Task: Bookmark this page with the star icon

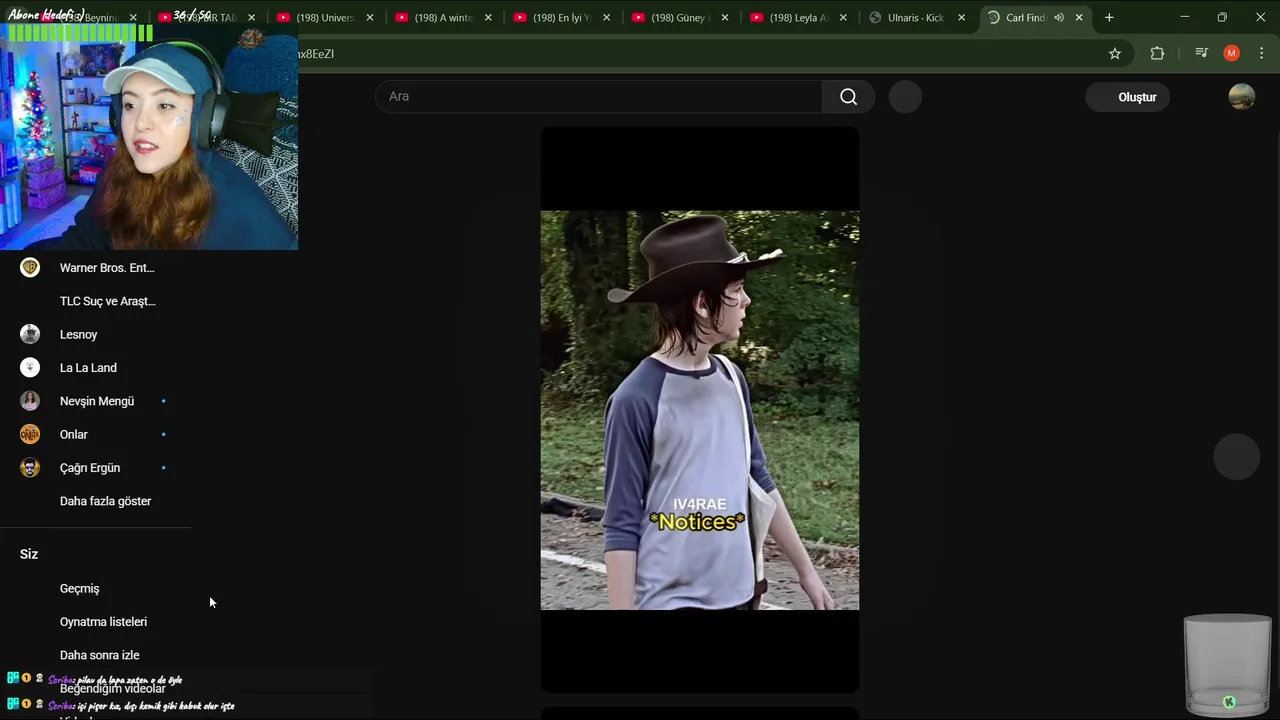Action: click(x=1115, y=54)
